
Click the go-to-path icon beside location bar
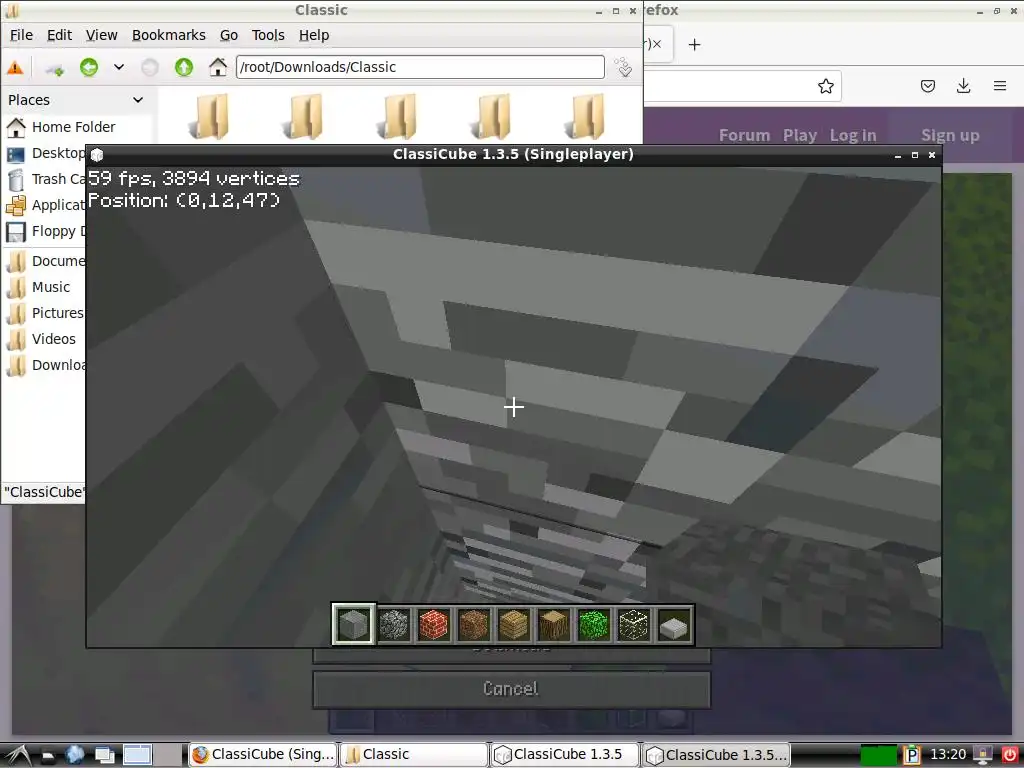623,67
